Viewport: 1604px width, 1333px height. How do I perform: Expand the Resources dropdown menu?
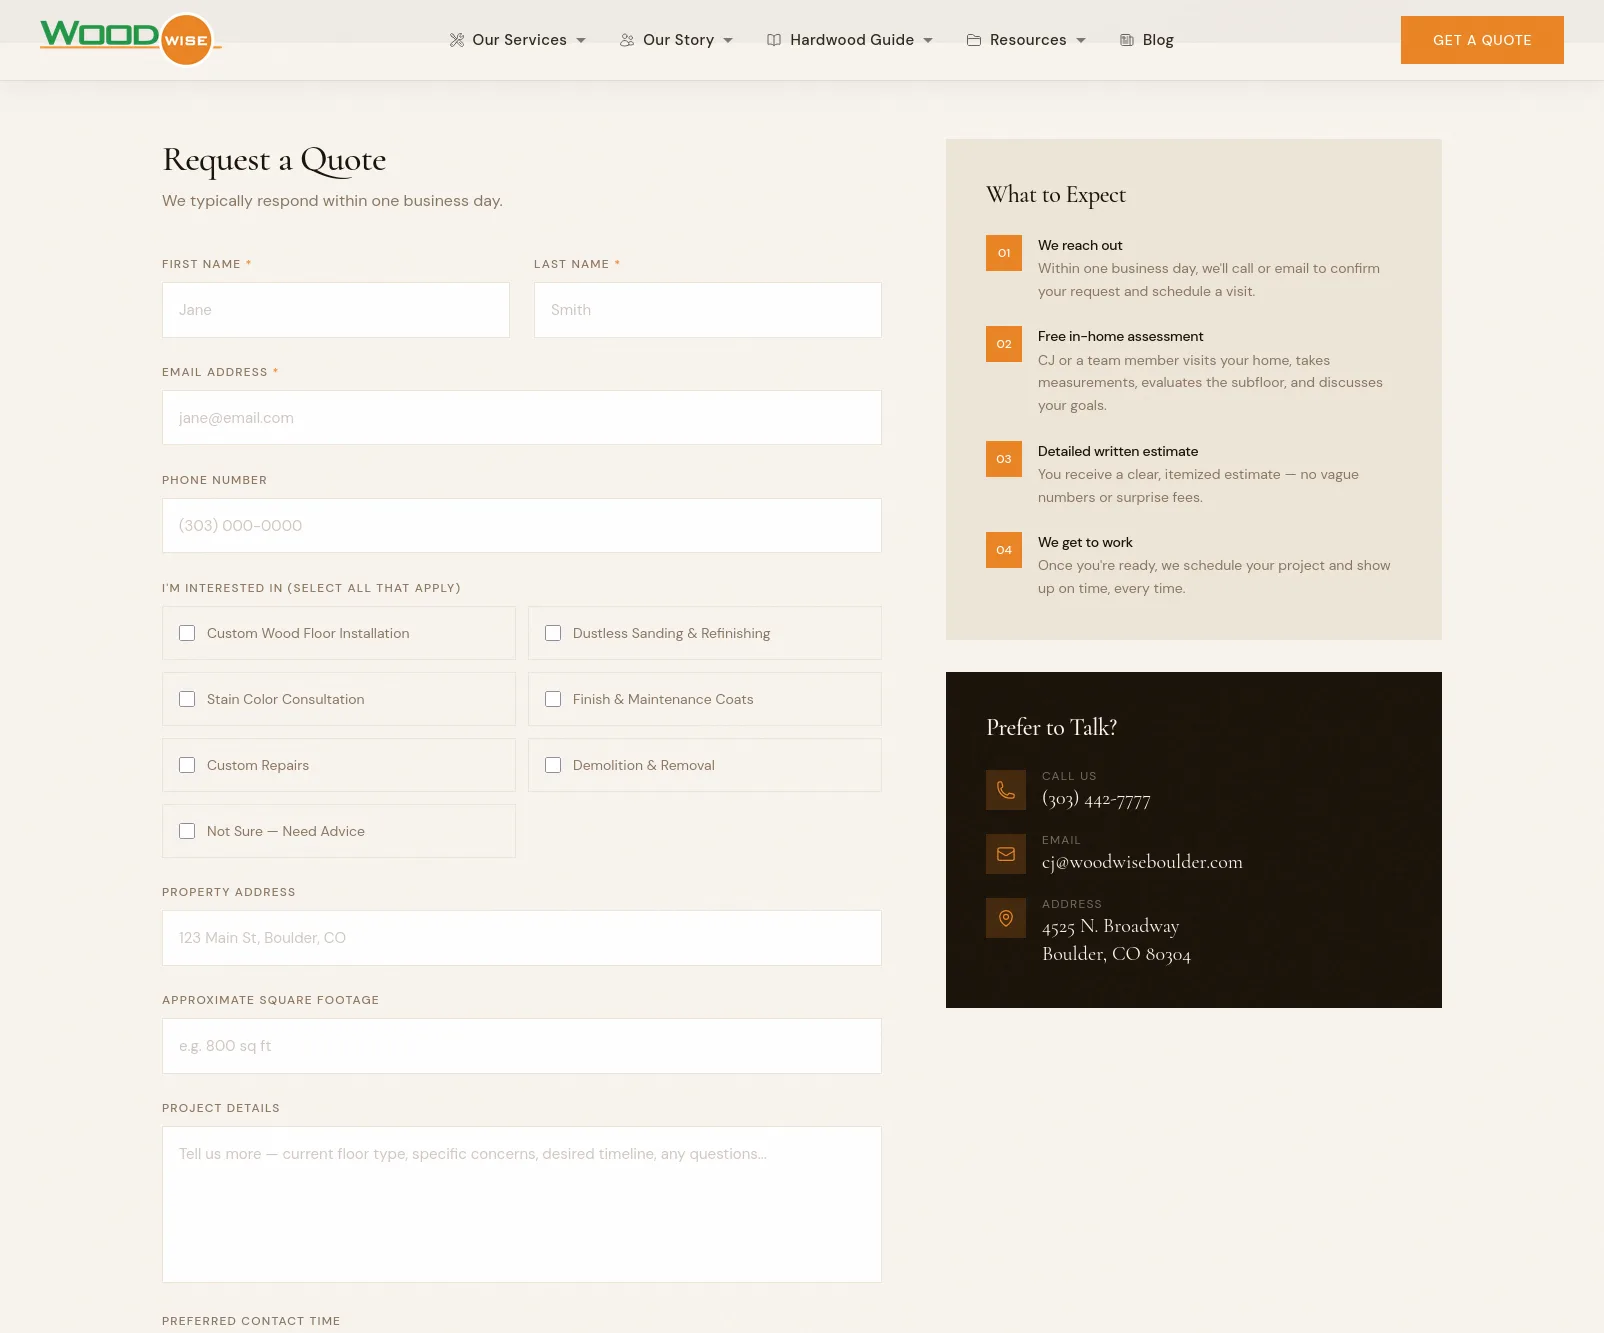pyautogui.click(x=1027, y=40)
